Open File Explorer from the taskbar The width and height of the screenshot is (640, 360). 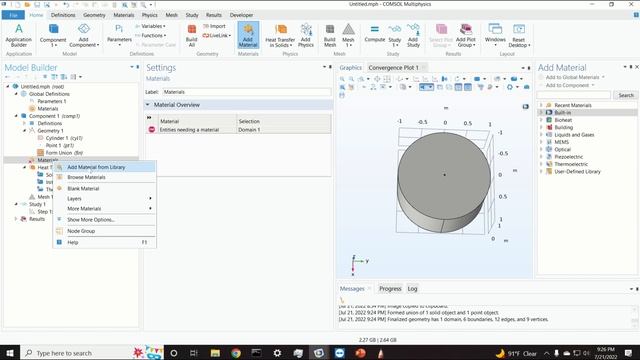point(215,353)
